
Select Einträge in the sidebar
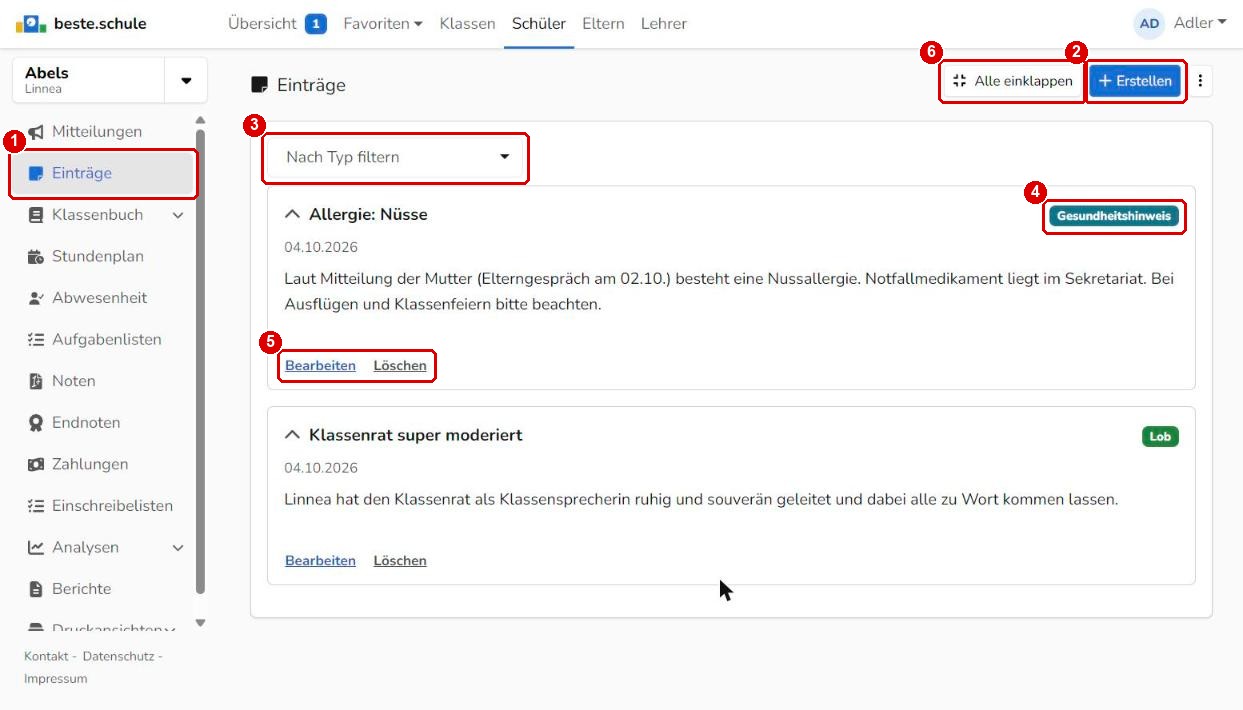coord(102,173)
